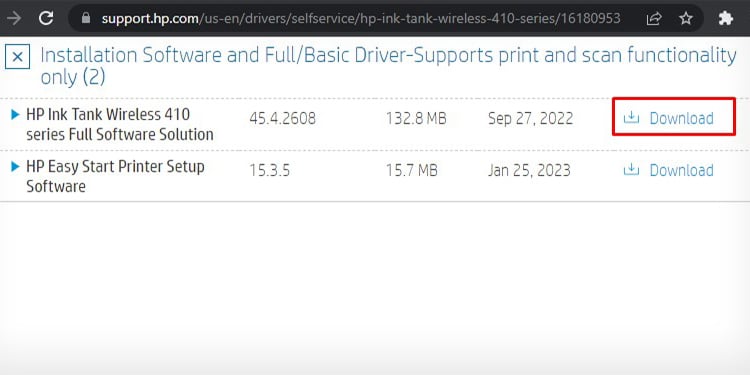This screenshot has height=375, width=750.
Task: Bookmark this page with the star icon
Action: click(x=686, y=19)
